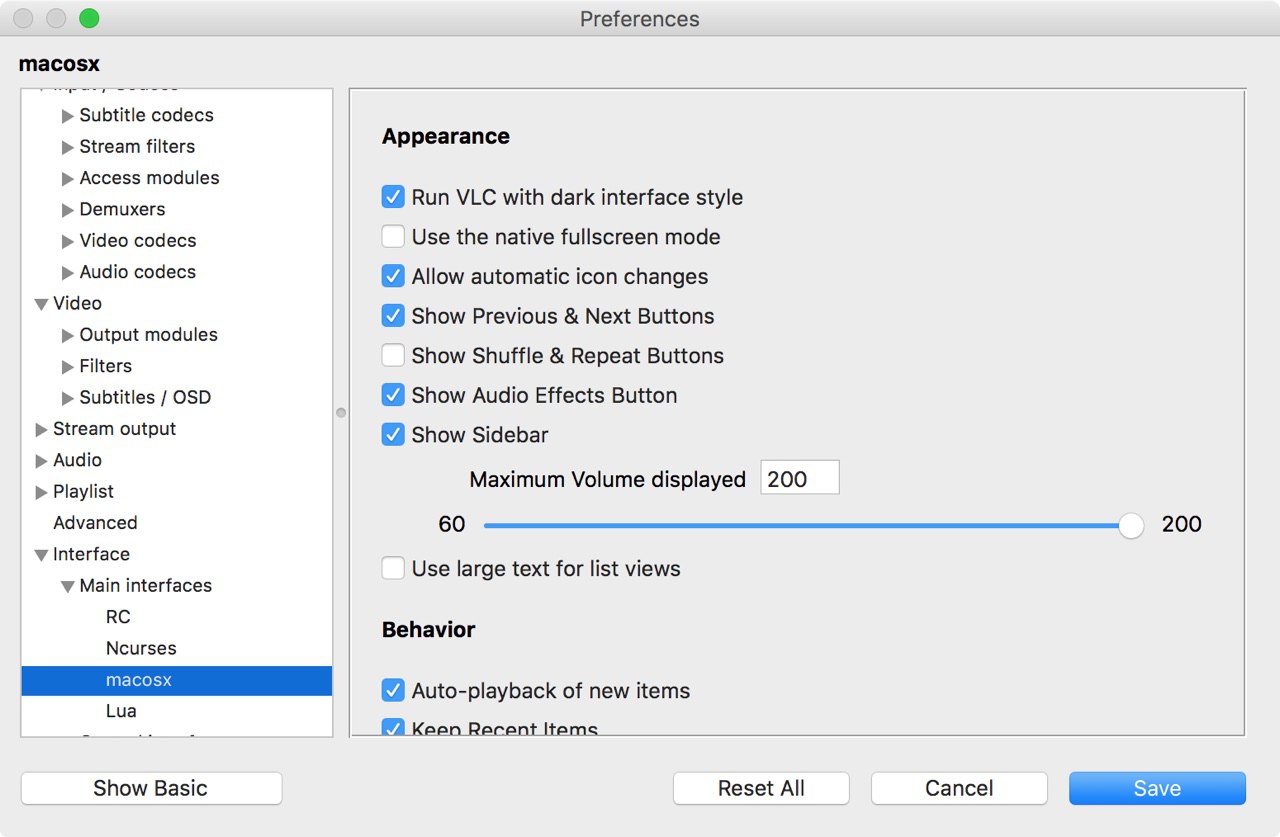The height and width of the screenshot is (837, 1280).
Task: Focus the Maximum Volume displayed field
Action: coord(800,478)
